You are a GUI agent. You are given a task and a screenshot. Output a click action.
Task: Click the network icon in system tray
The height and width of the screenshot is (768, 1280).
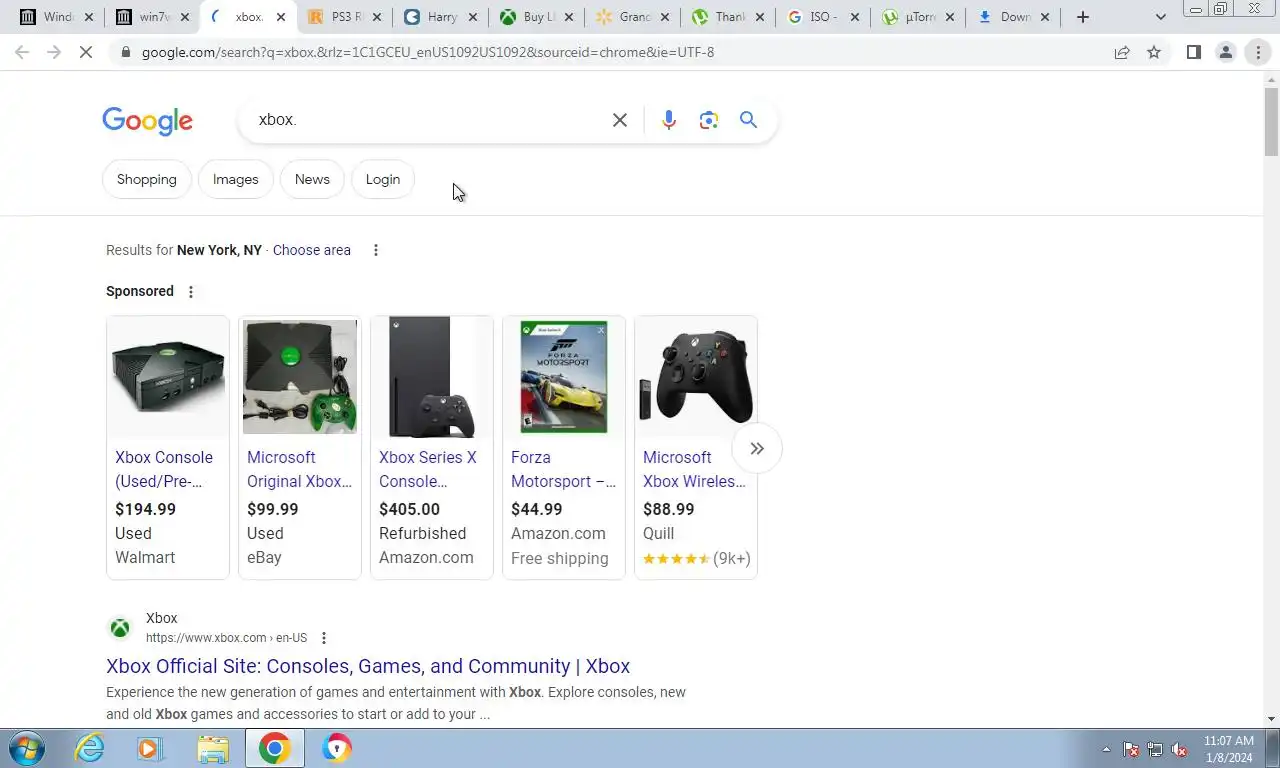tap(1155, 749)
